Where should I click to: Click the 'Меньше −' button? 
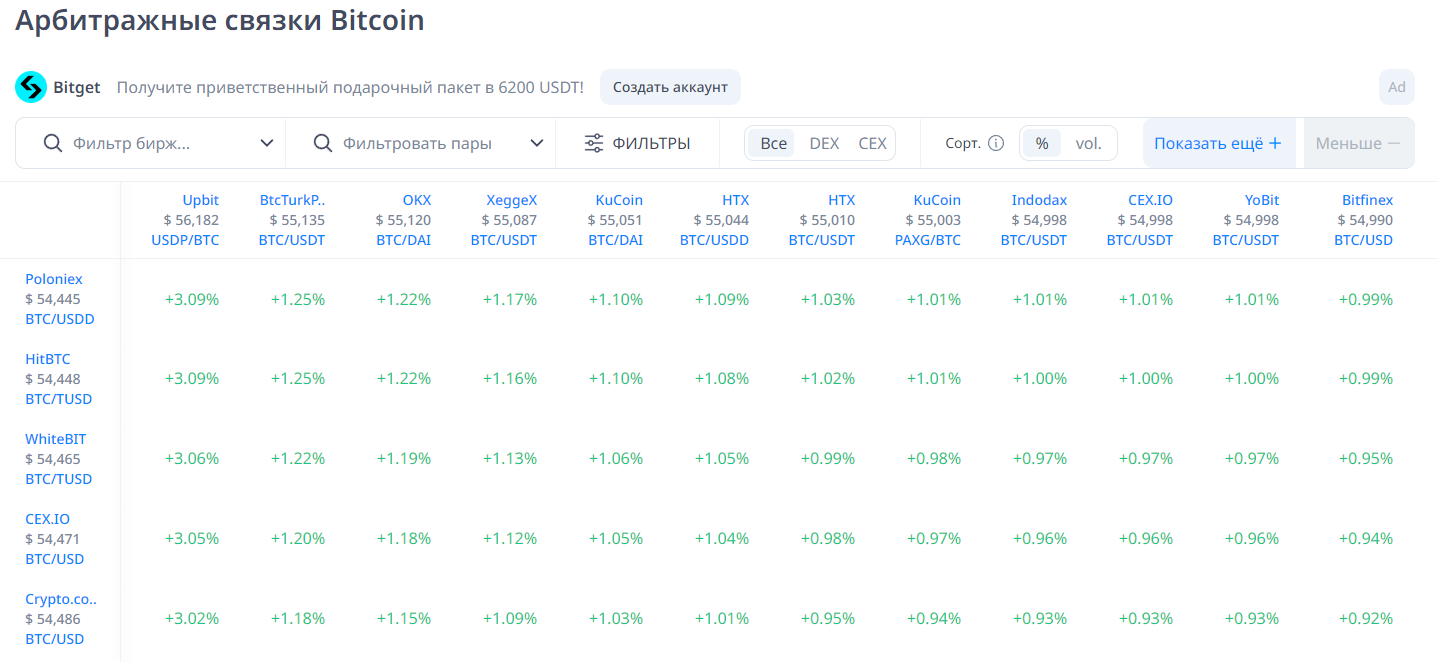(x=1357, y=143)
